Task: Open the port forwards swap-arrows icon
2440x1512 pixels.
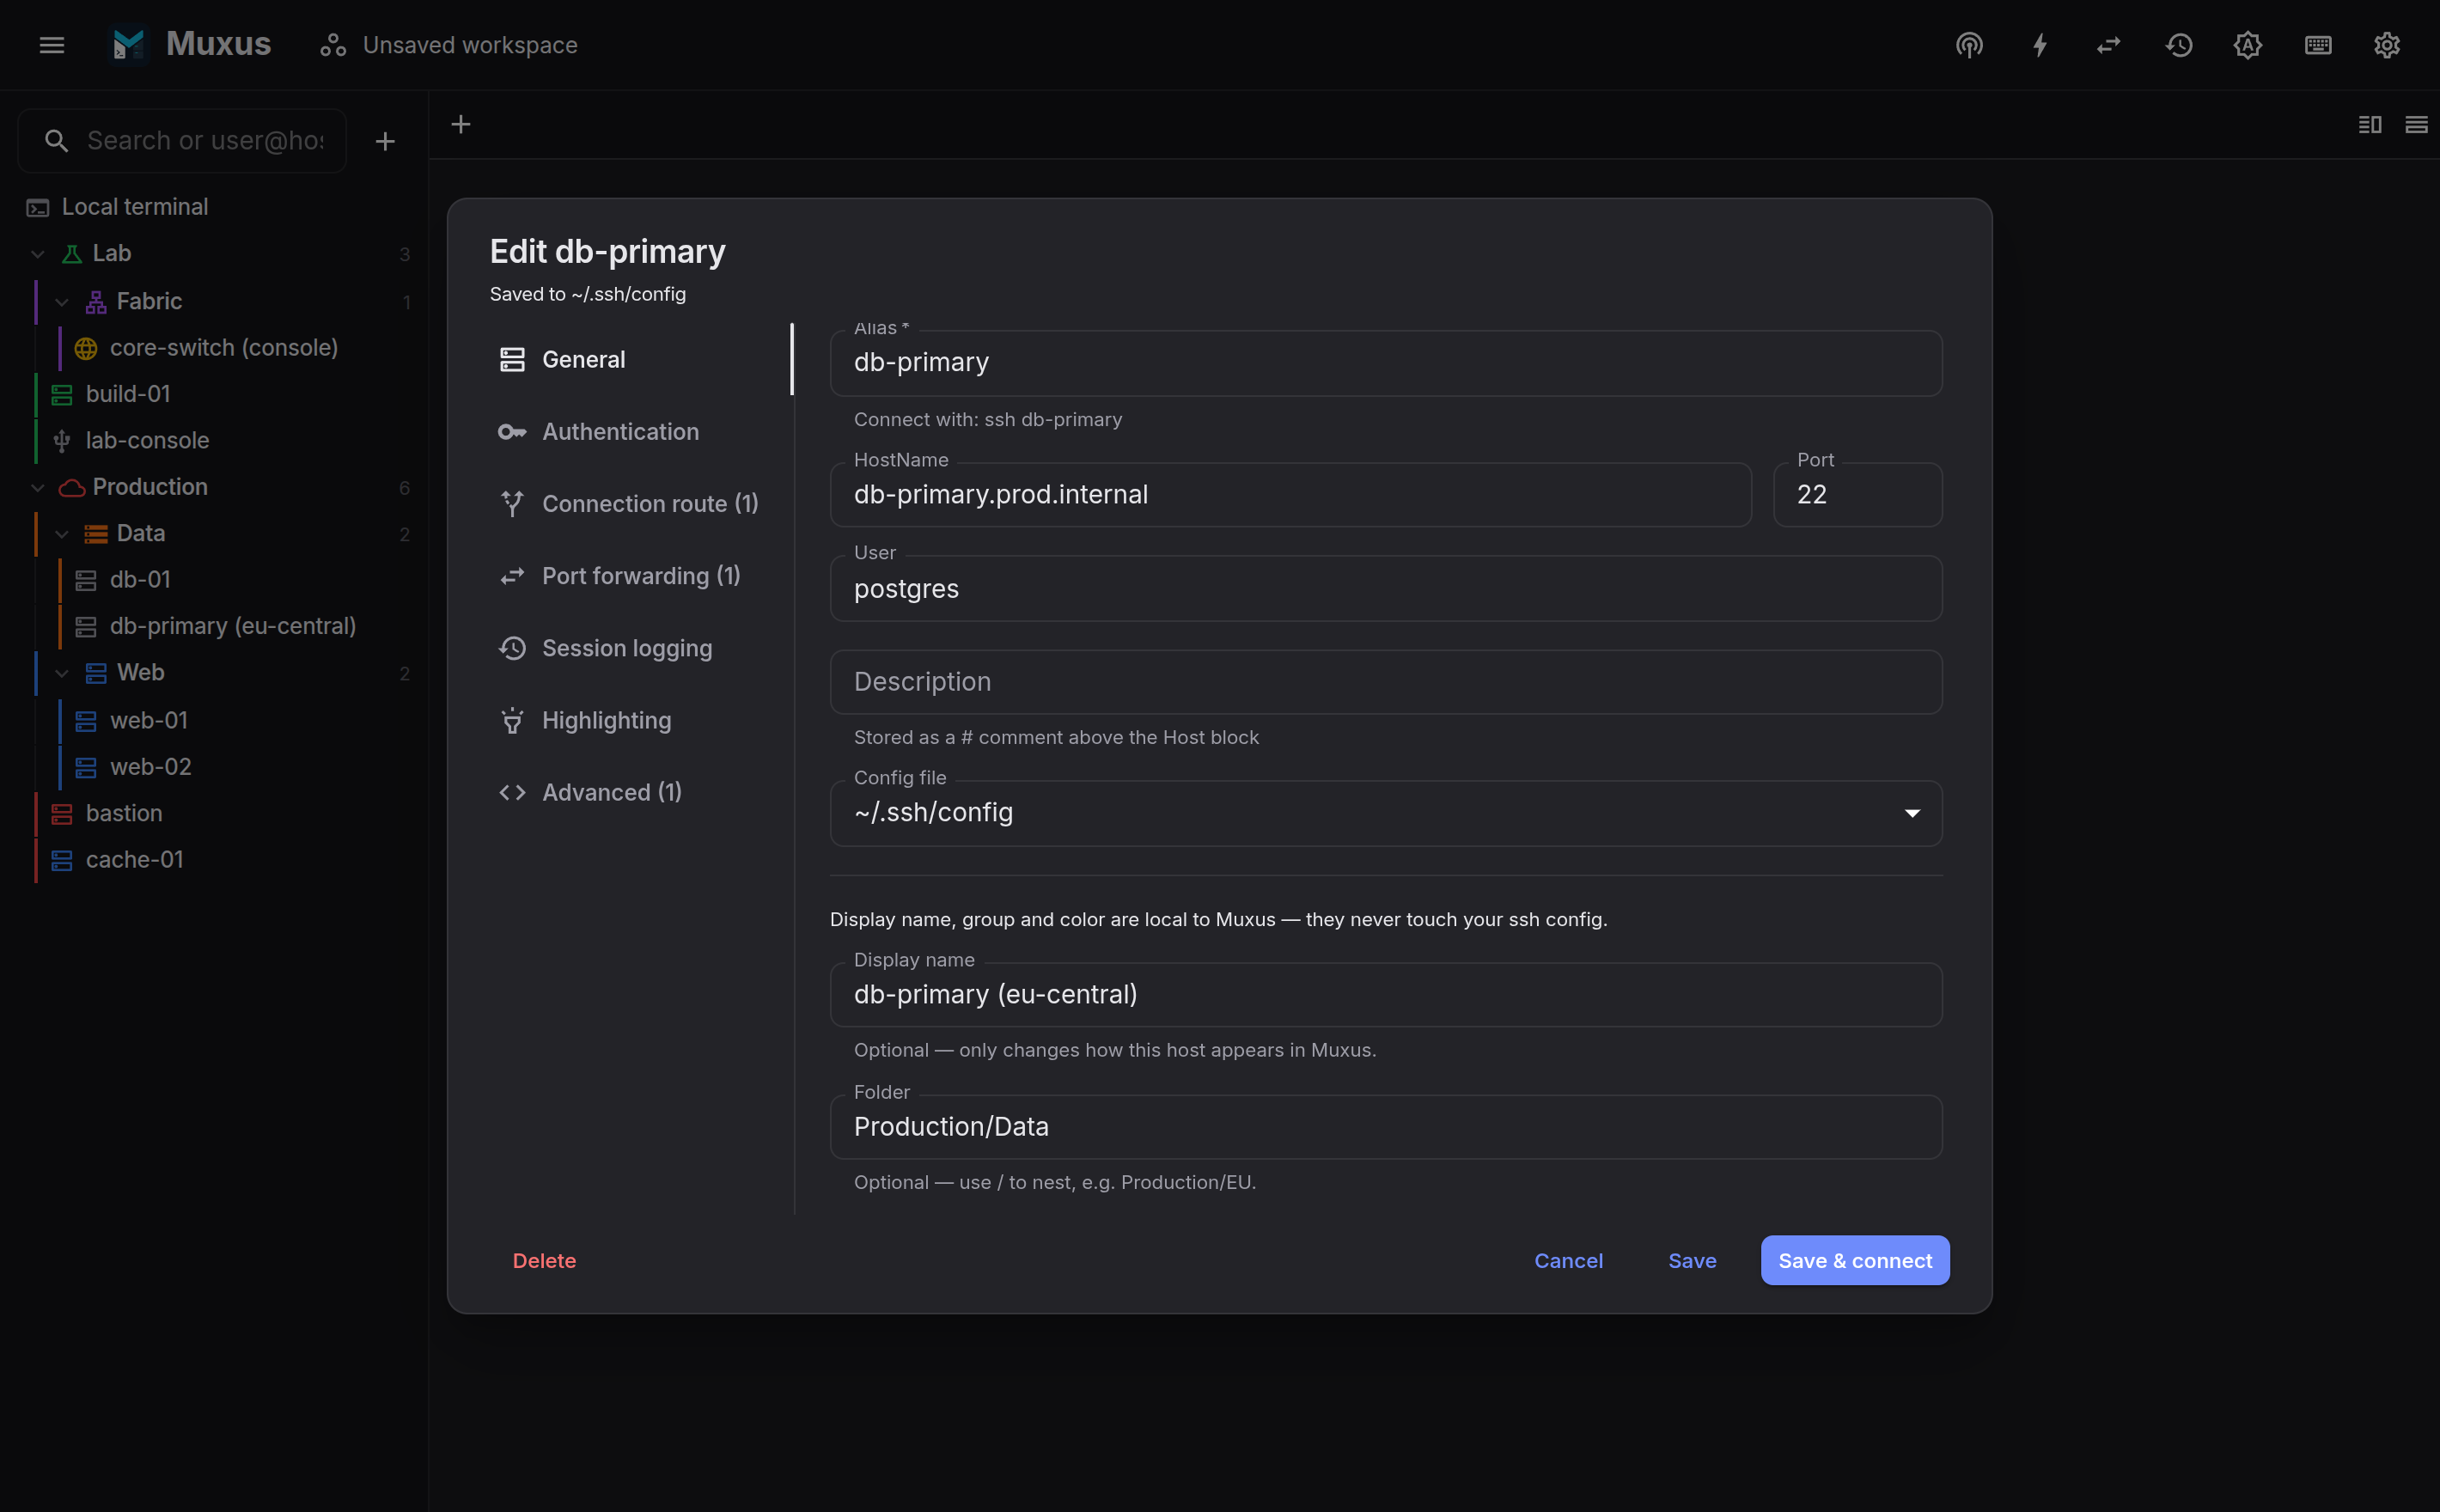Action: pyautogui.click(x=2109, y=45)
